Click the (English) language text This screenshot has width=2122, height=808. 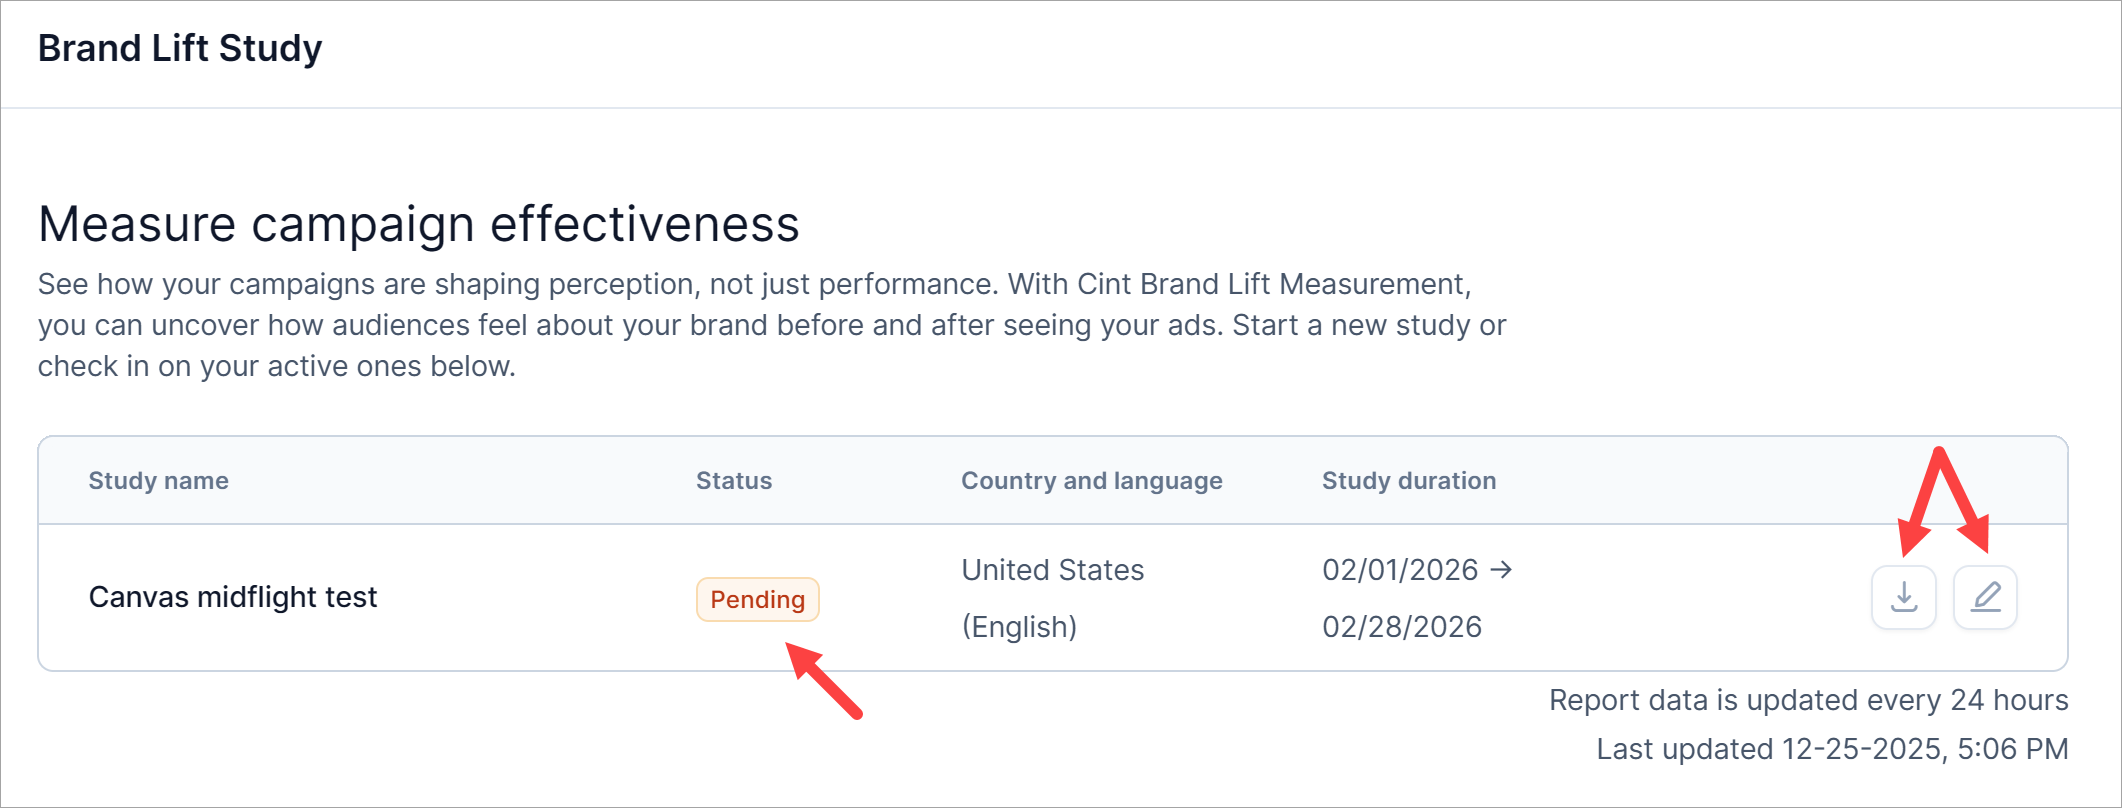[1019, 627]
